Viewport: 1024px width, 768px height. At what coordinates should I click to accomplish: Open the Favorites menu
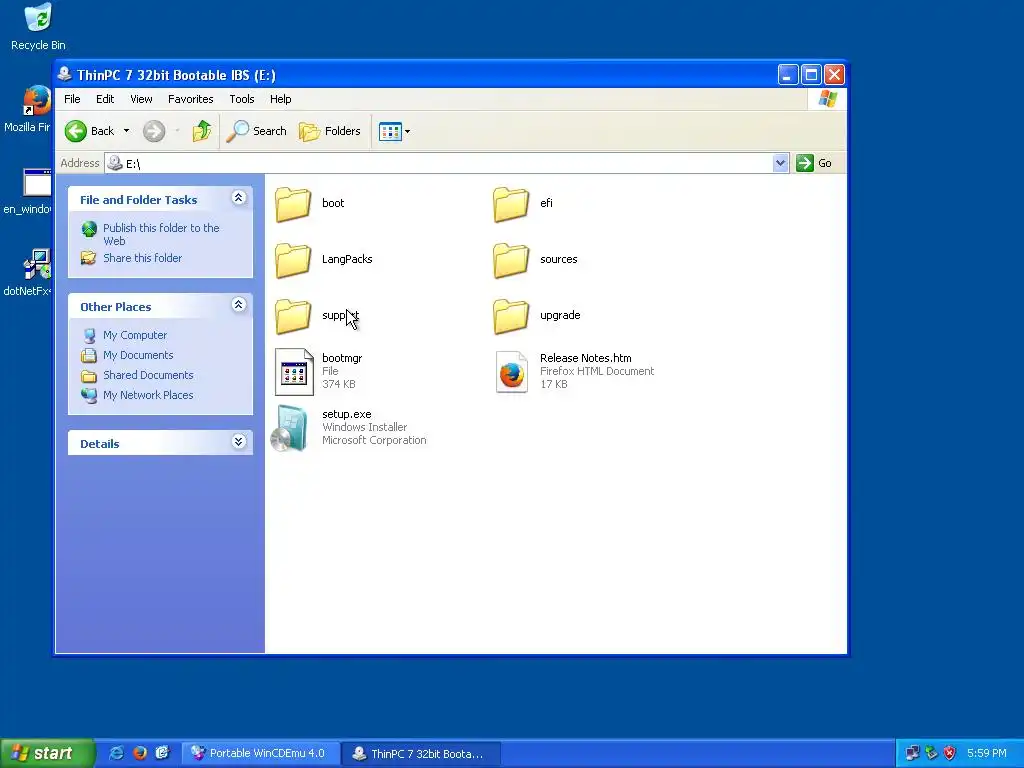point(191,99)
